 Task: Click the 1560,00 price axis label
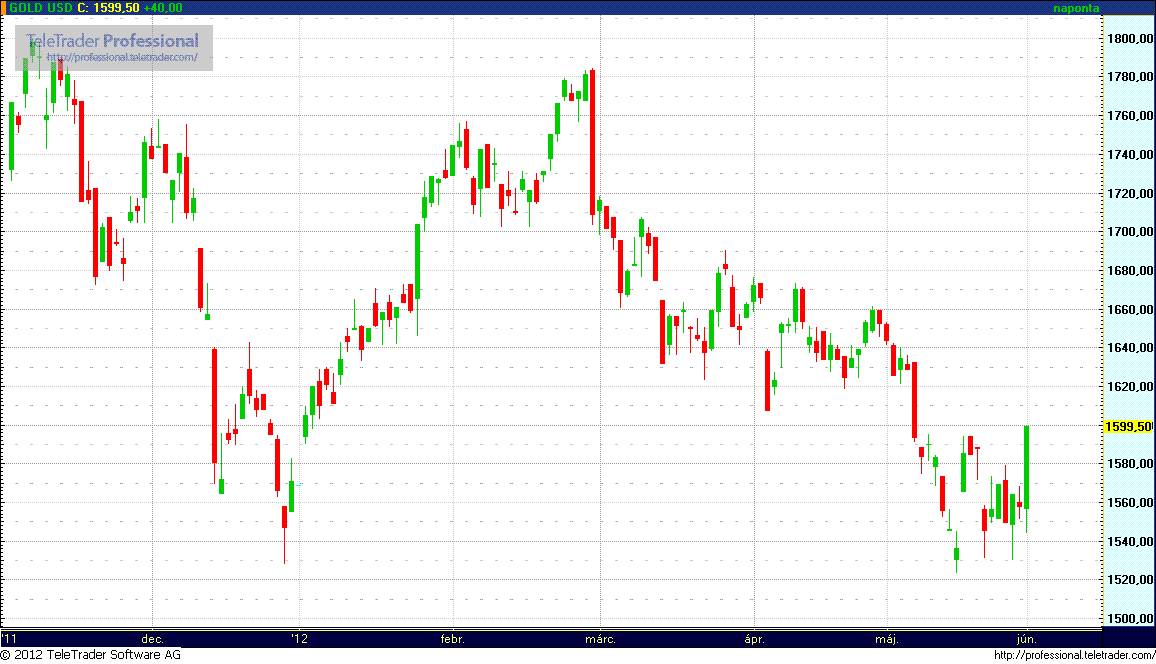(x=1129, y=503)
